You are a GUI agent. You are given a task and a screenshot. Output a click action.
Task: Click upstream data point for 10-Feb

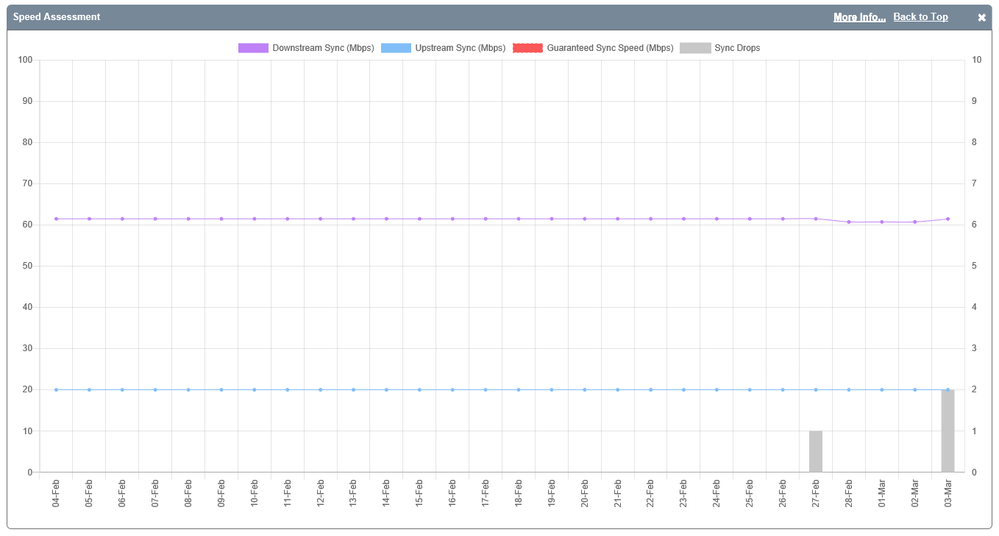coord(254,390)
